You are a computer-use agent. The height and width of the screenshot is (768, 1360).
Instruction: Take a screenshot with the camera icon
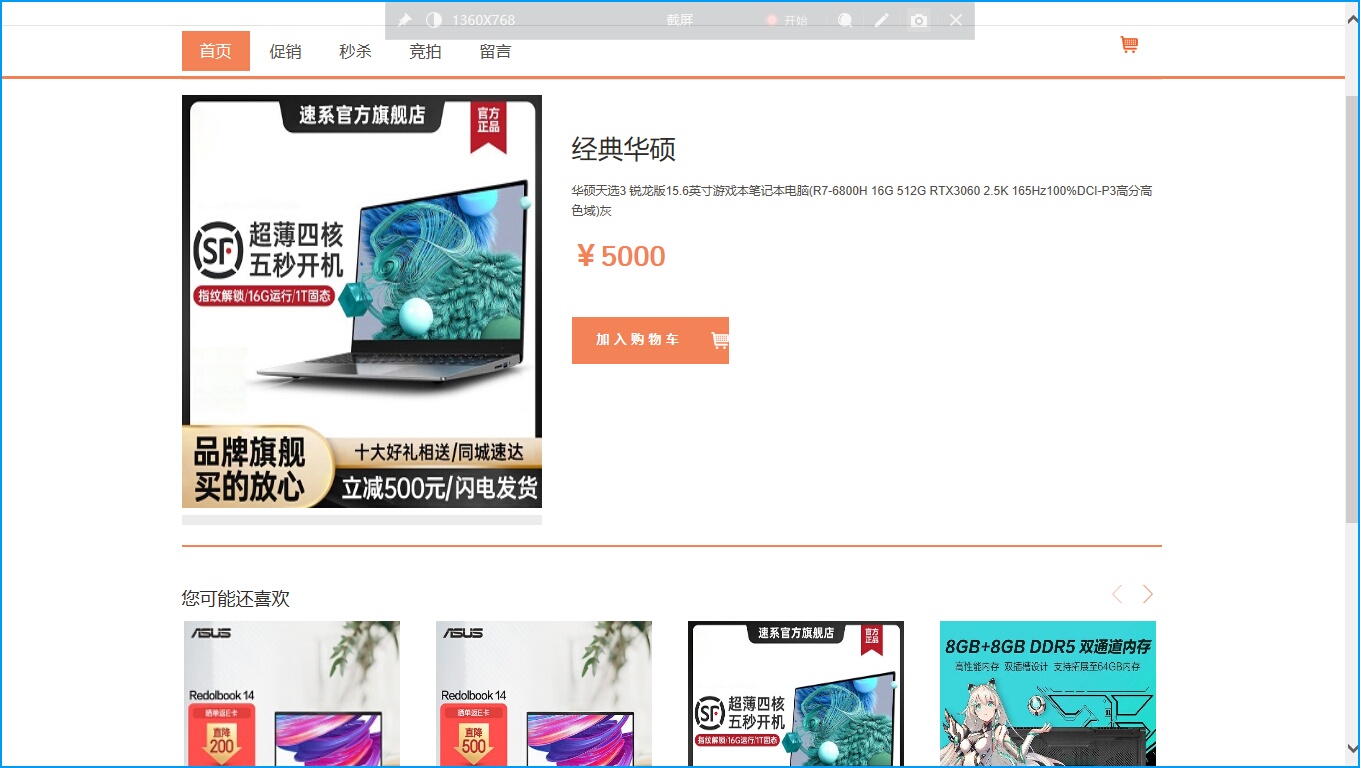[919, 20]
